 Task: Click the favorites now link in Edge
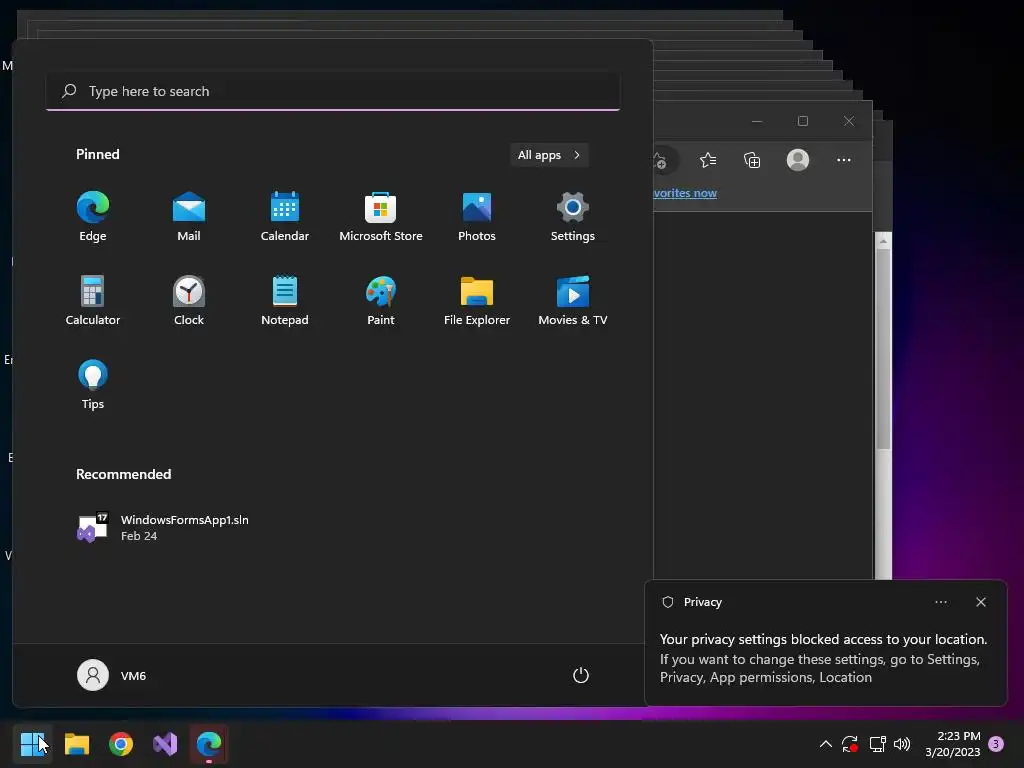pyautogui.click(x=686, y=193)
